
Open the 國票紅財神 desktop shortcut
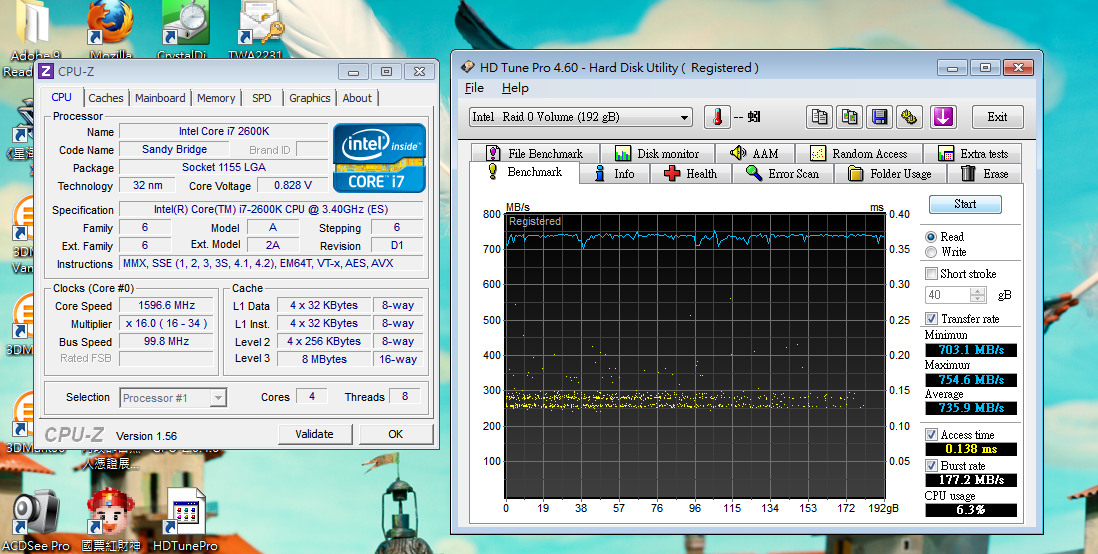tap(111, 521)
